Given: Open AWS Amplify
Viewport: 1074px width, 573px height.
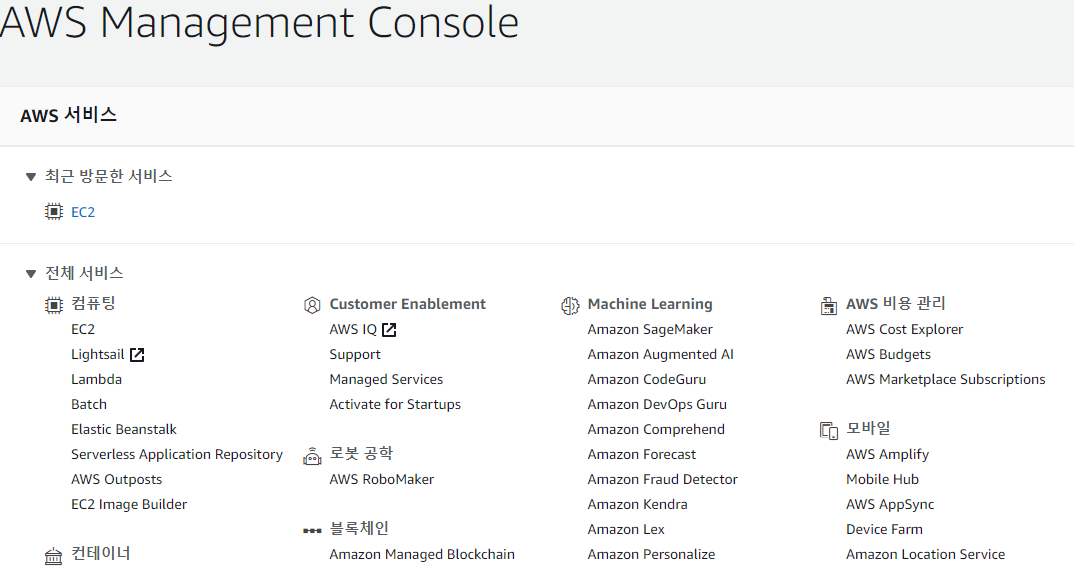Looking at the screenshot, I should click(x=888, y=455).
